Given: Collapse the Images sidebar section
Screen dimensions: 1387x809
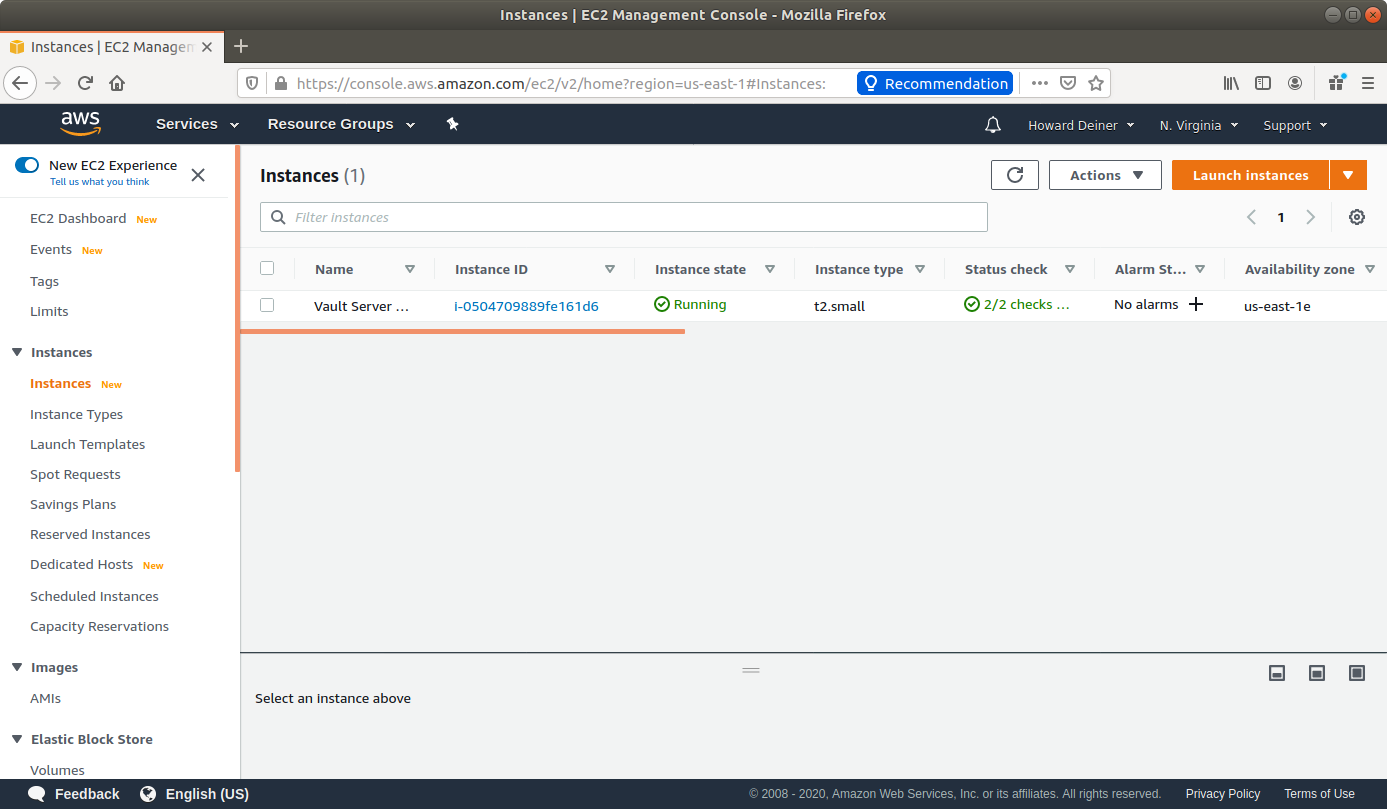Looking at the screenshot, I should (17, 667).
